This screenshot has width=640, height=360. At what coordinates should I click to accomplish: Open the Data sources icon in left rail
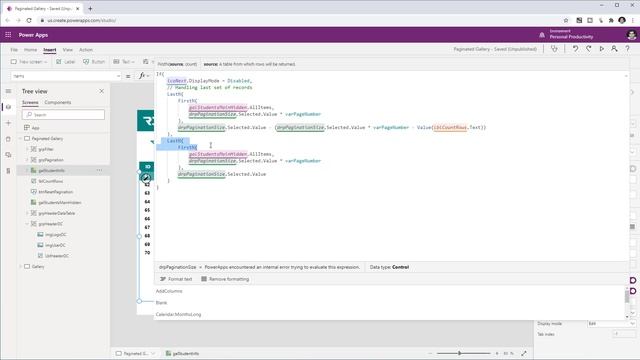tap(9, 139)
